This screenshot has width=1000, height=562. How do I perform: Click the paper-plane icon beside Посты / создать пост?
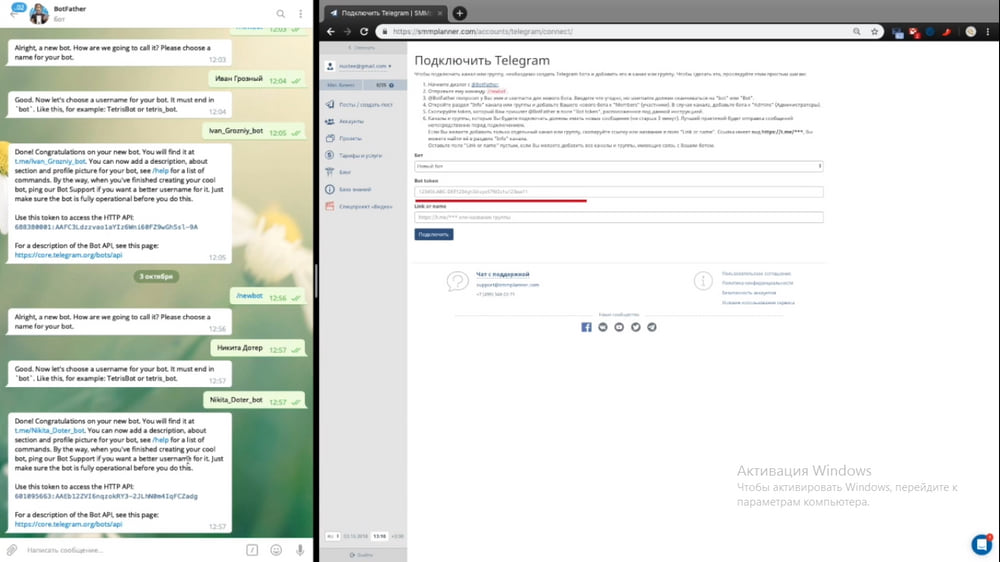[x=330, y=104]
